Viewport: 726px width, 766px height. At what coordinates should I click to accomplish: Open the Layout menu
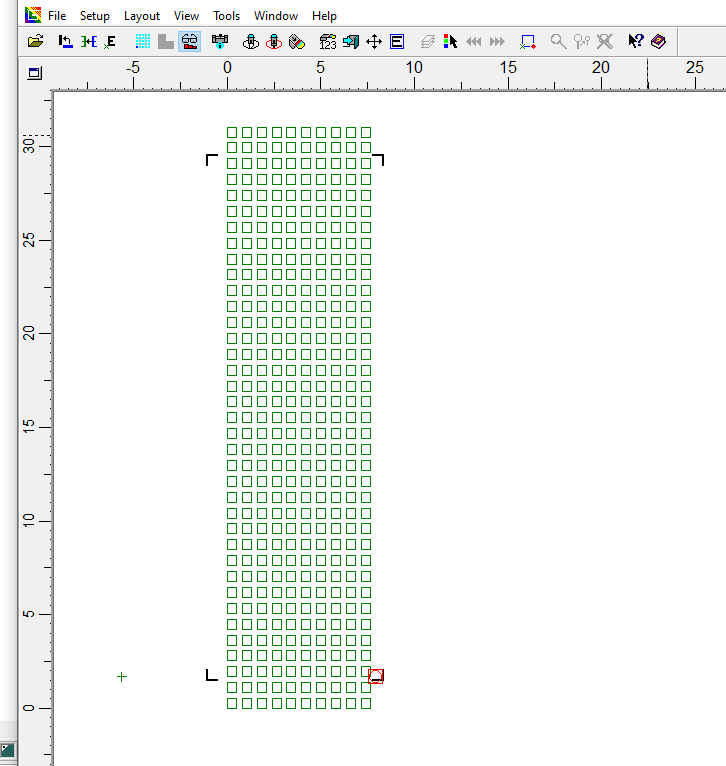coord(142,16)
